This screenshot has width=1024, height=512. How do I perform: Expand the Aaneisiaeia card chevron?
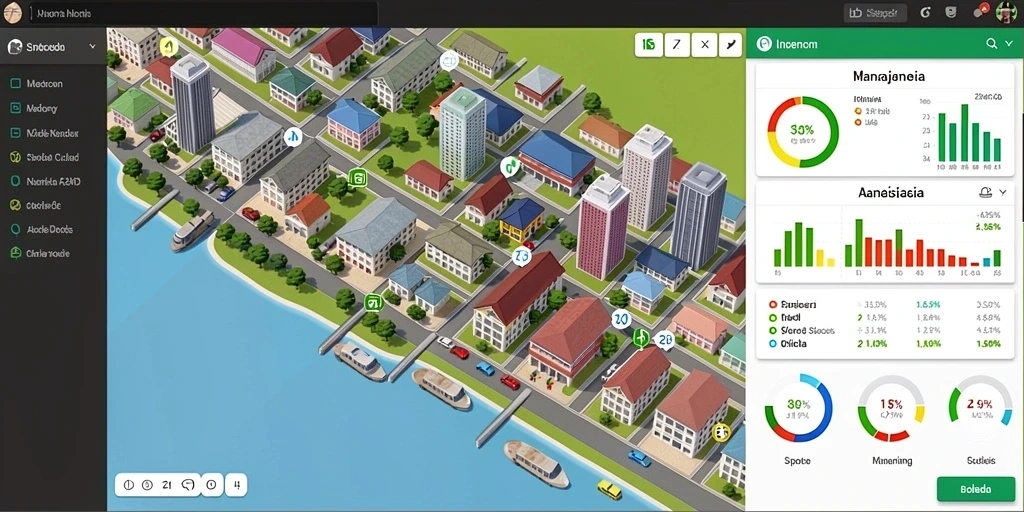coord(1003,193)
